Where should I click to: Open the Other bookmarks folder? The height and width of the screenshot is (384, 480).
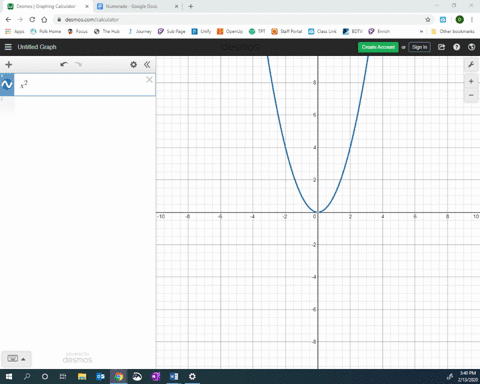453,31
